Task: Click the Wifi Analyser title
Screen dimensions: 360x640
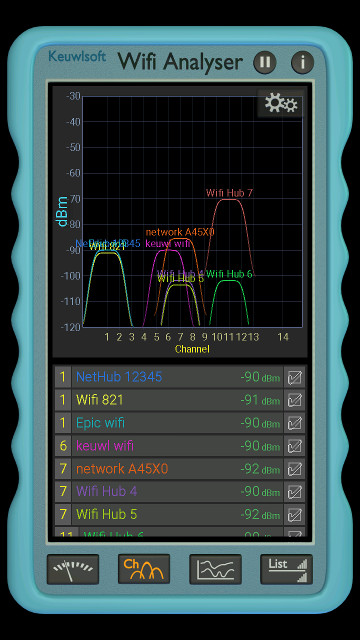Action: pos(180,62)
